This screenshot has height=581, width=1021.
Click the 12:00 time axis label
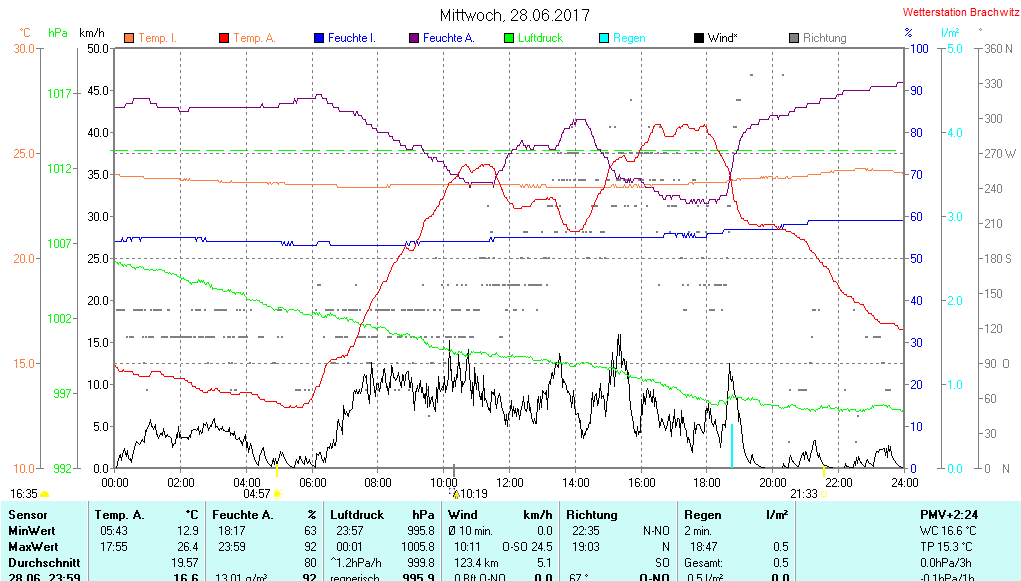510,483
